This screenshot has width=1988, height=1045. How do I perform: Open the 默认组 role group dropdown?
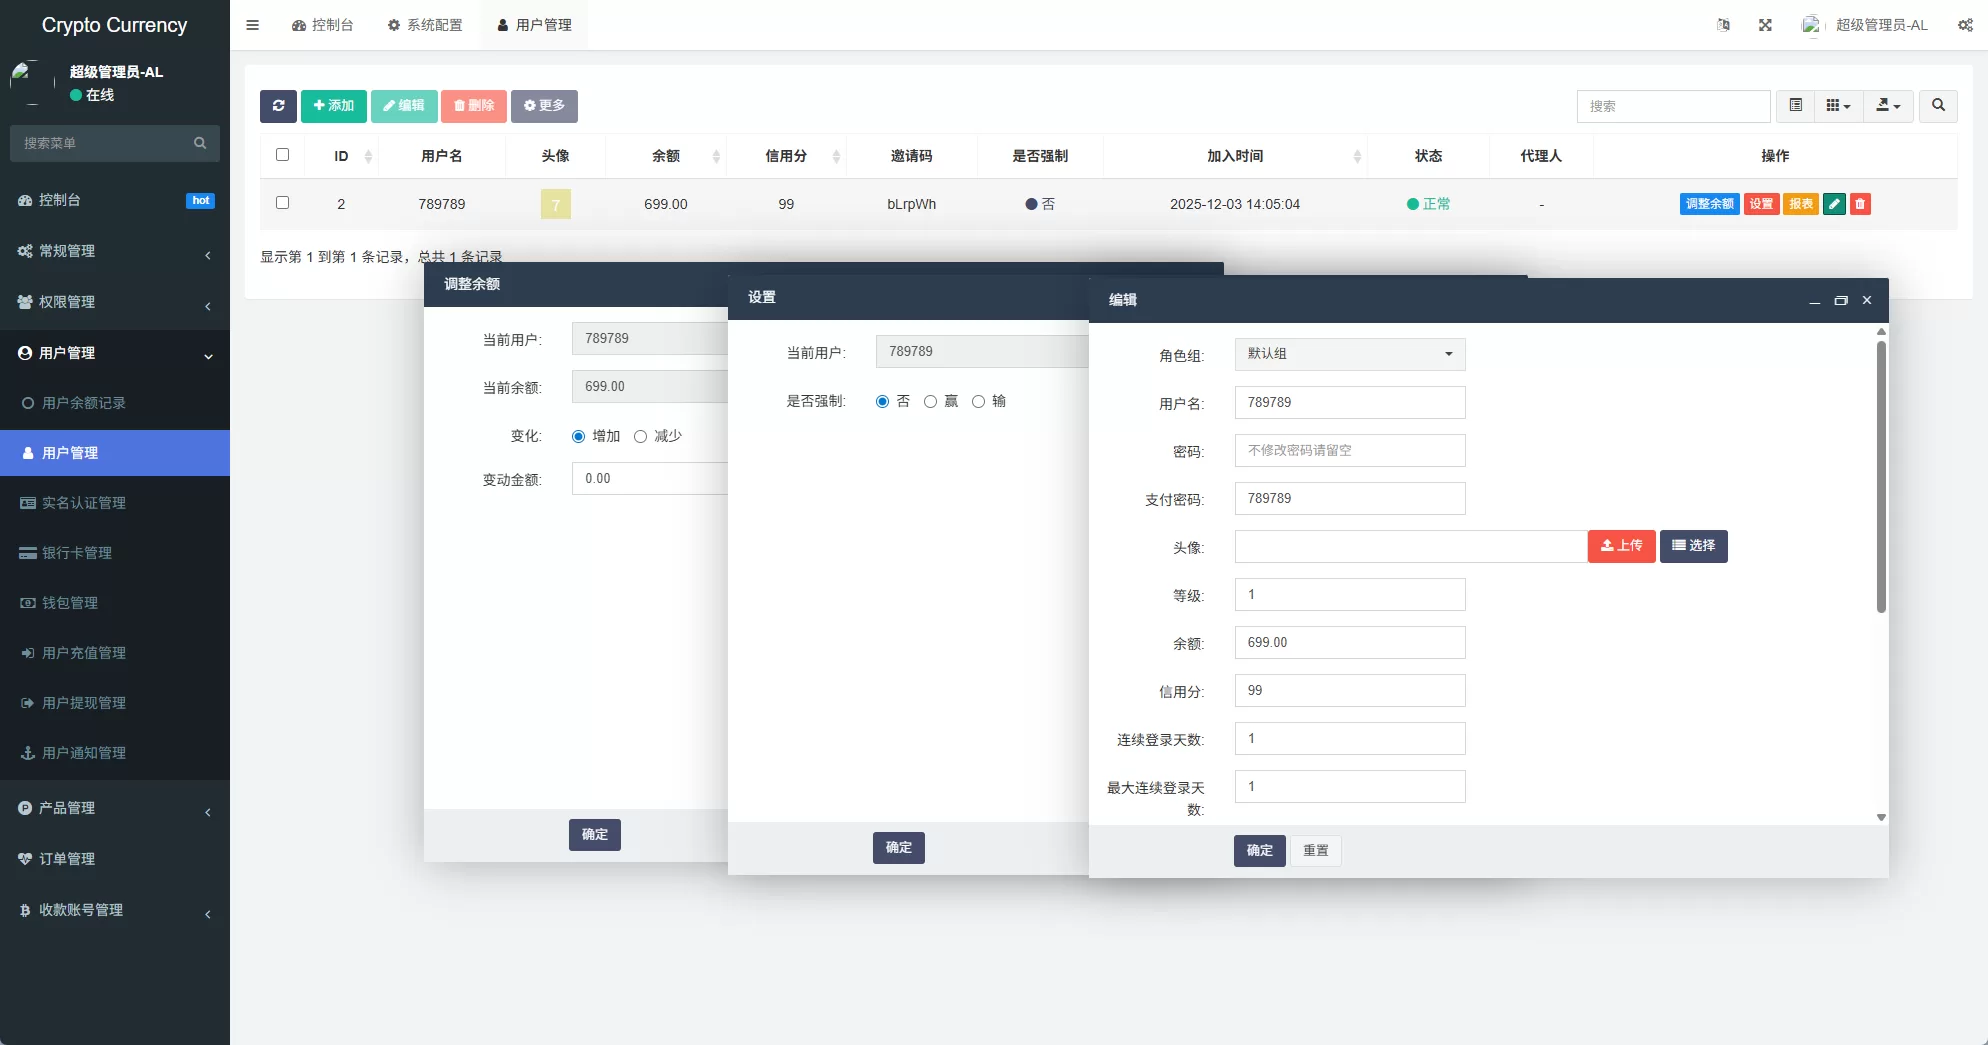(1348, 353)
